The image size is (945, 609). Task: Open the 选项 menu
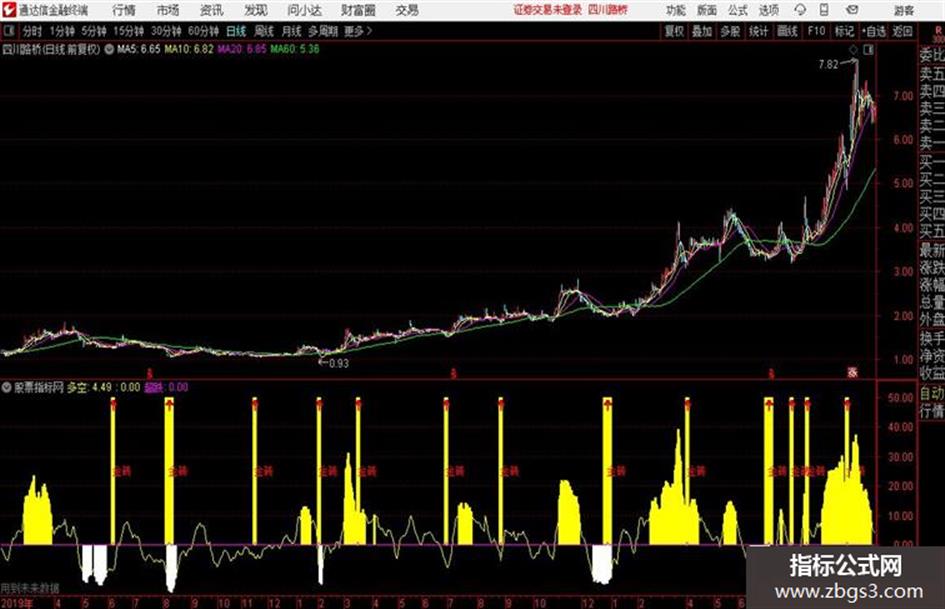(x=769, y=10)
